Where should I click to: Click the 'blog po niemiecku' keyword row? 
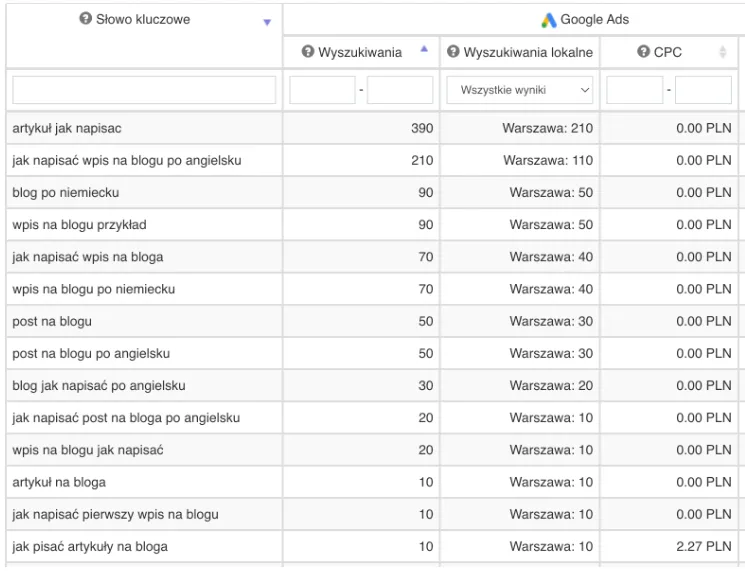click(x=66, y=192)
